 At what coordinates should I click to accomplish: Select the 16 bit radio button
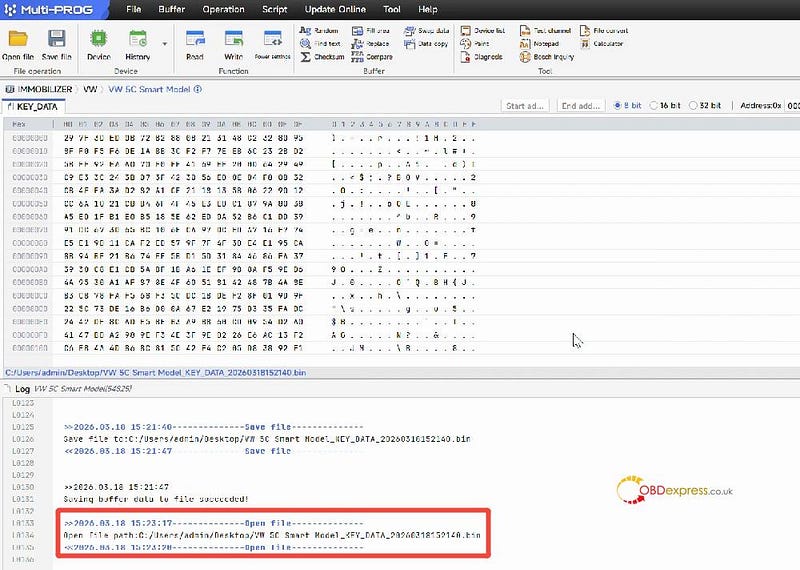click(x=654, y=106)
